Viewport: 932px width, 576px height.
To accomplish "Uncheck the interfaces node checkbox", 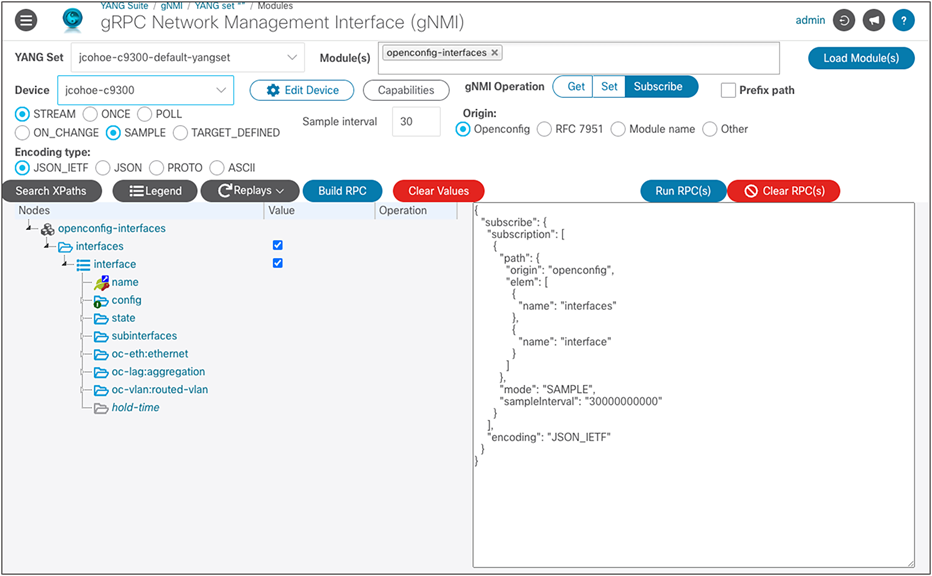I will pyautogui.click(x=278, y=245).
